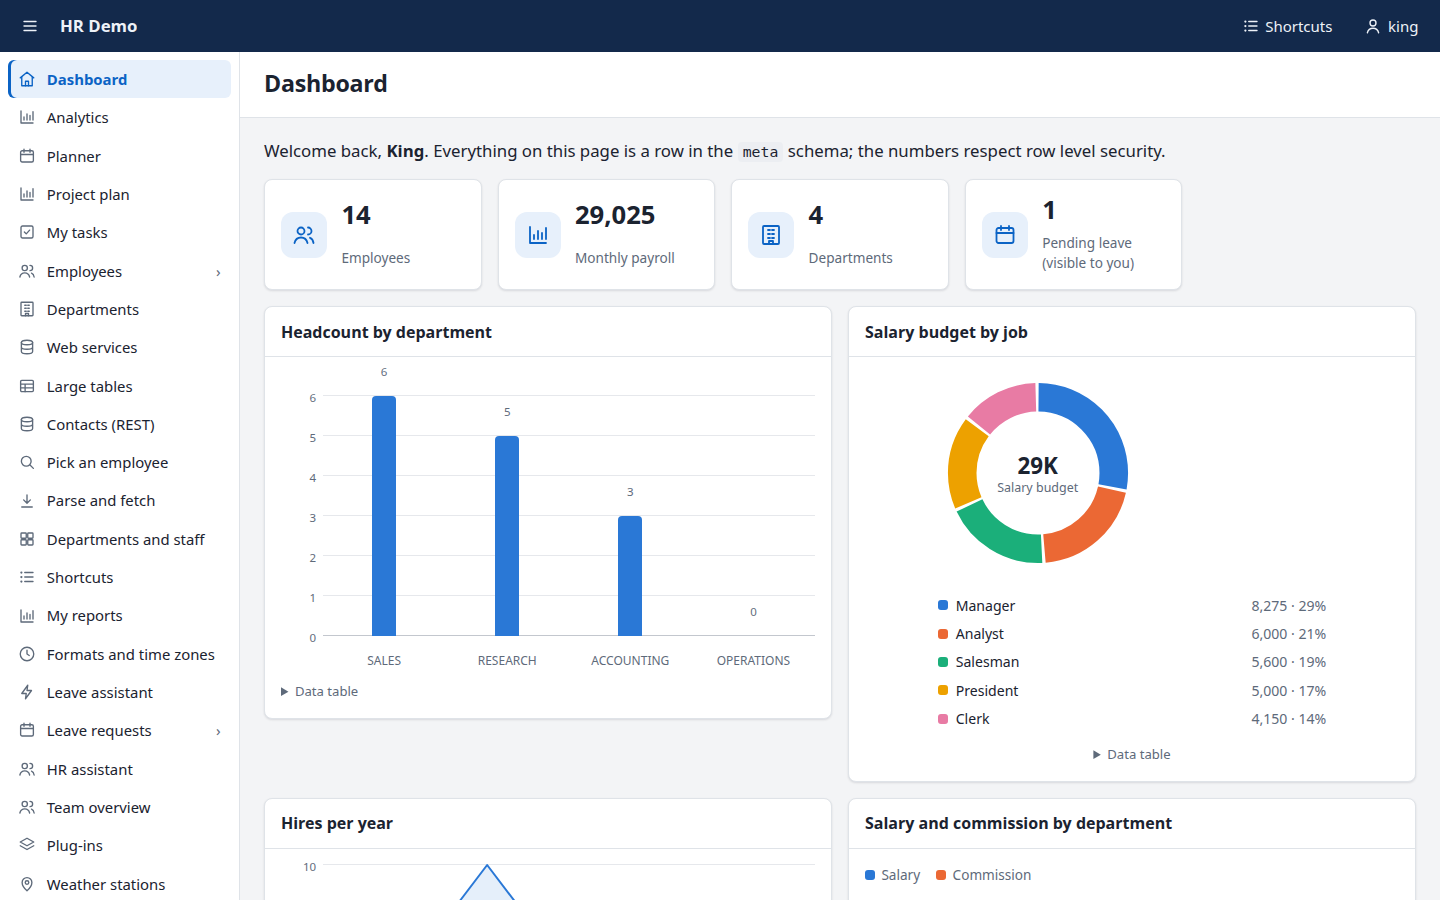Image resolution: width=1440 pixels, height=900 pixels.
Task: Click the Formats and time zones clock icon
Action: point(27,654)
